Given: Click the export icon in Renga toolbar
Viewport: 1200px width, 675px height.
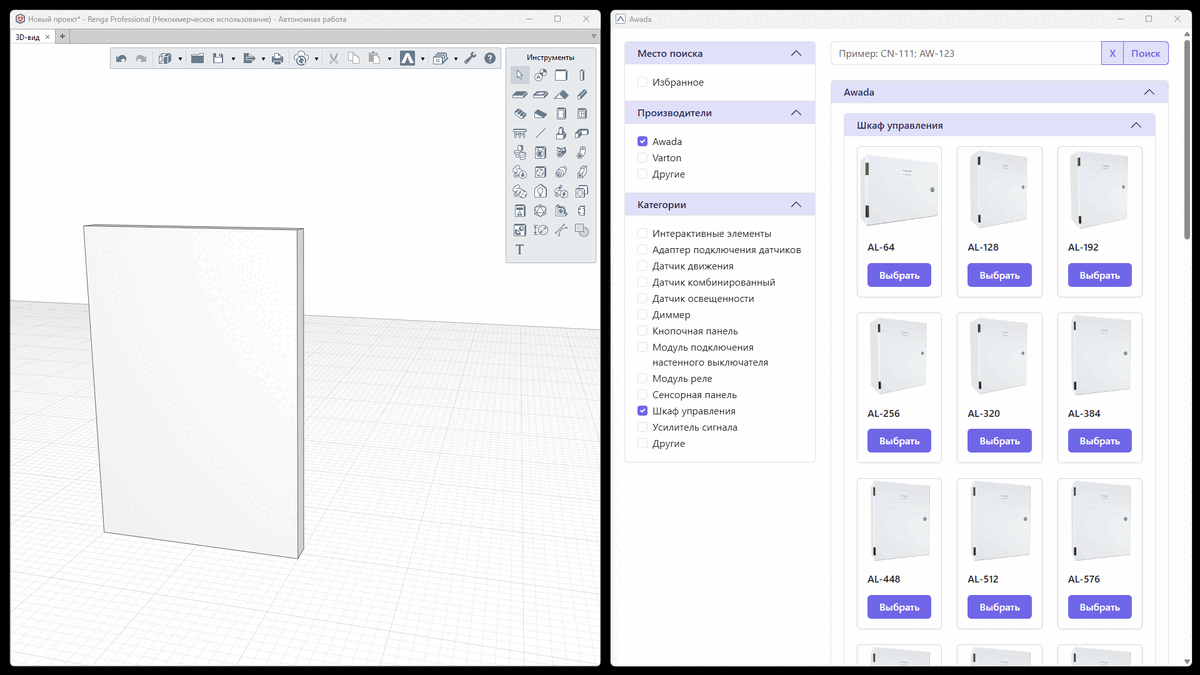Looking at the screenshot, I should click(x=249, y=59).
